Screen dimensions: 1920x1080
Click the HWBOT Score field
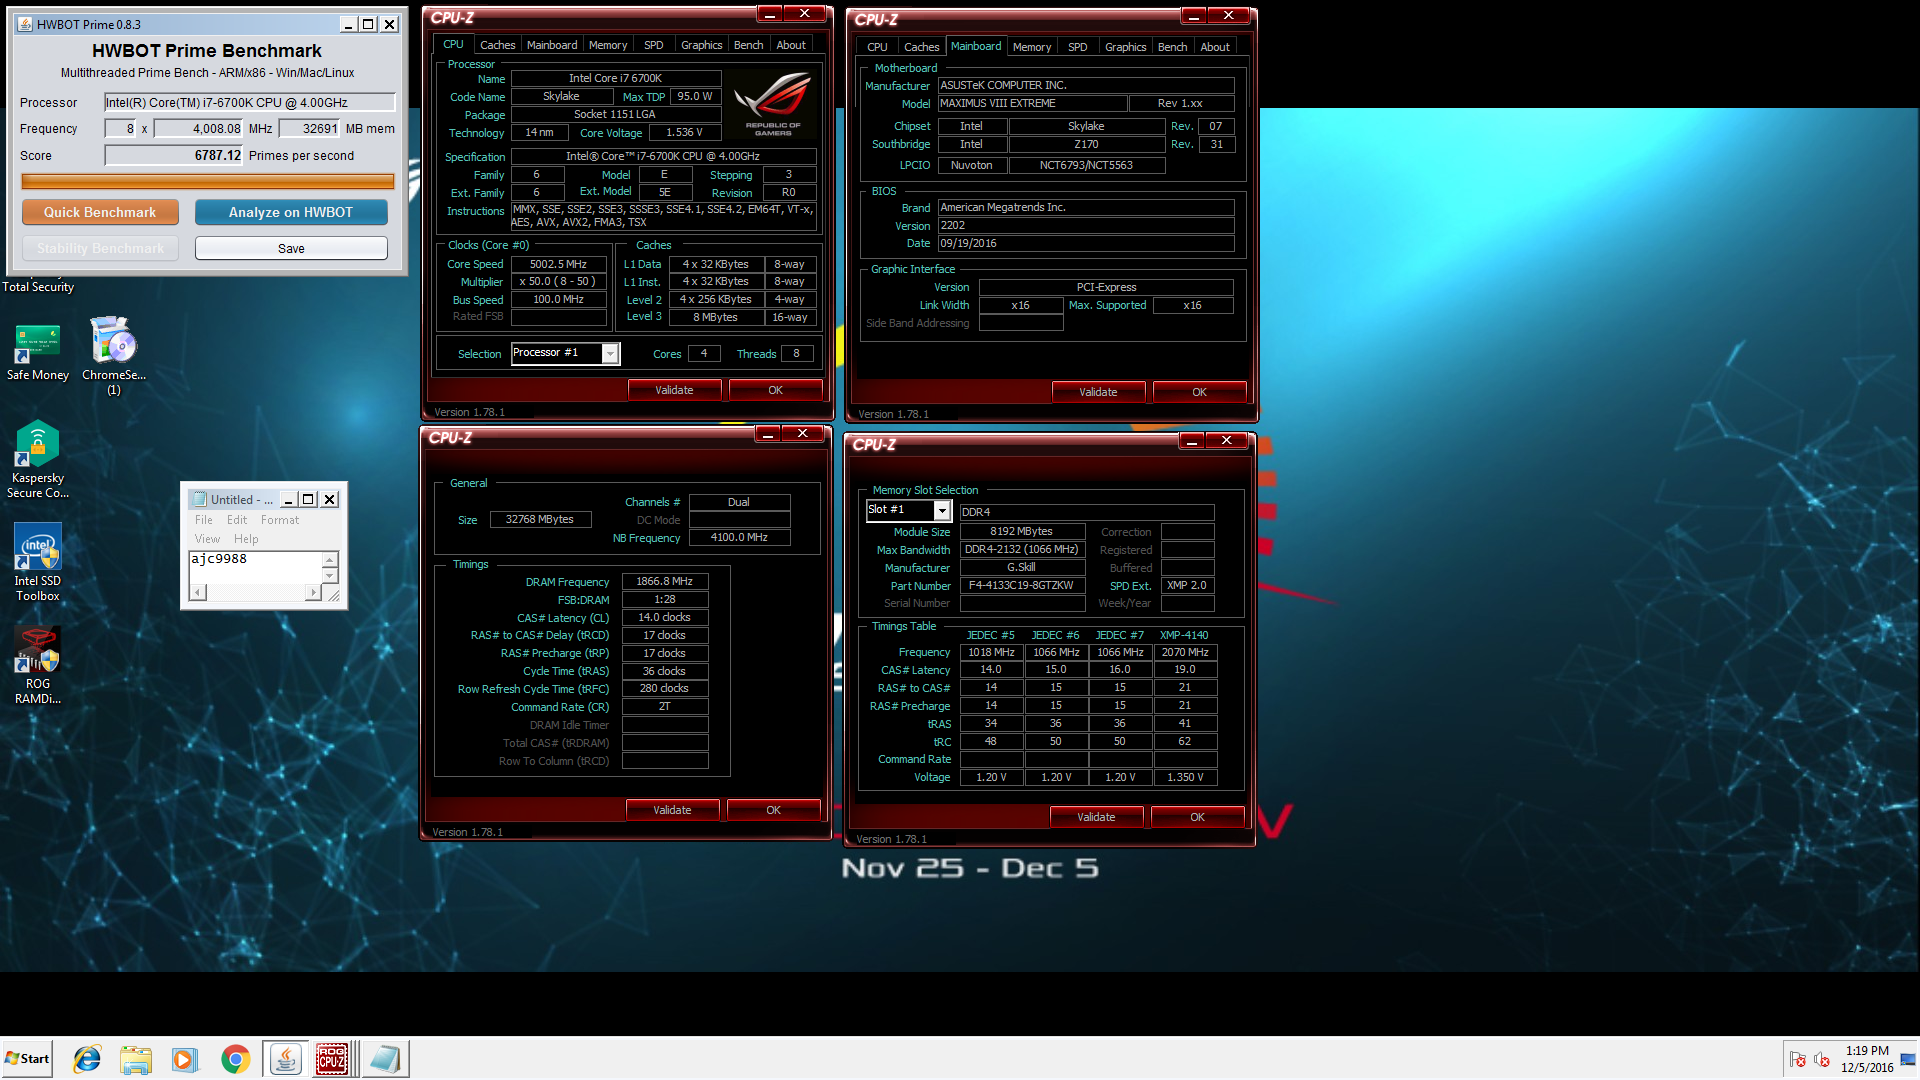pyautogui.click(x=174, y=155)
